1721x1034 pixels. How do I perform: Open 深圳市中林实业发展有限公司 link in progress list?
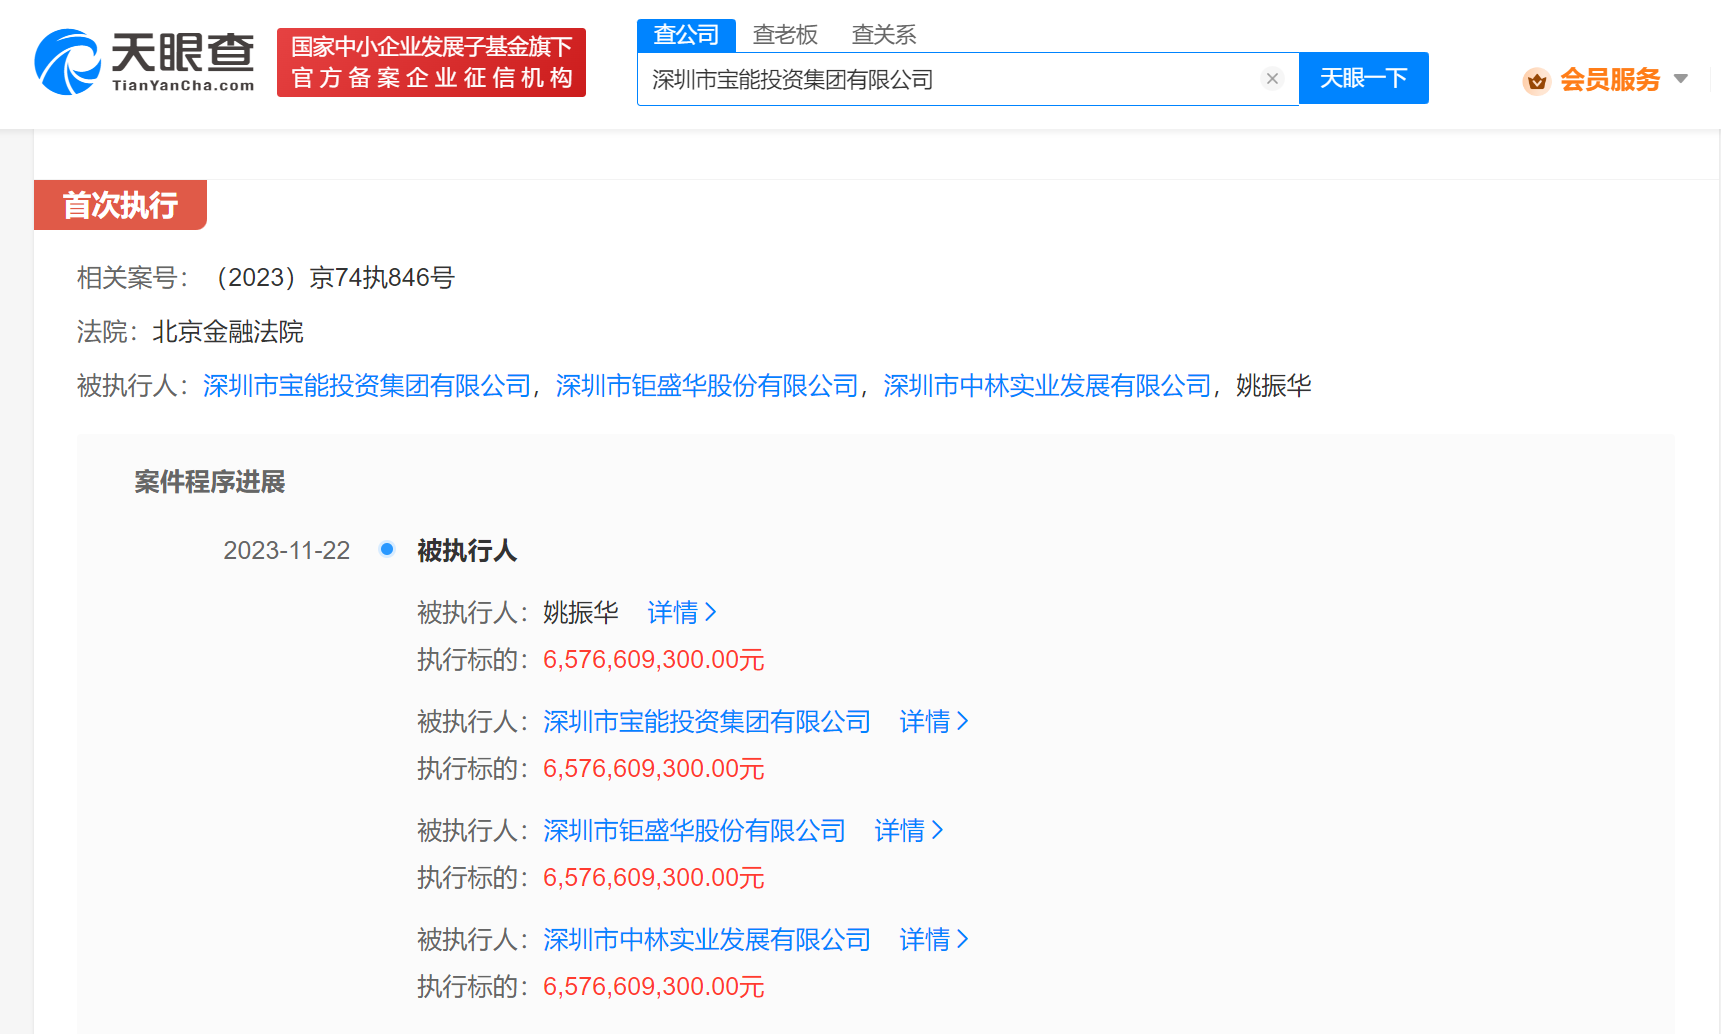(707, 939)
